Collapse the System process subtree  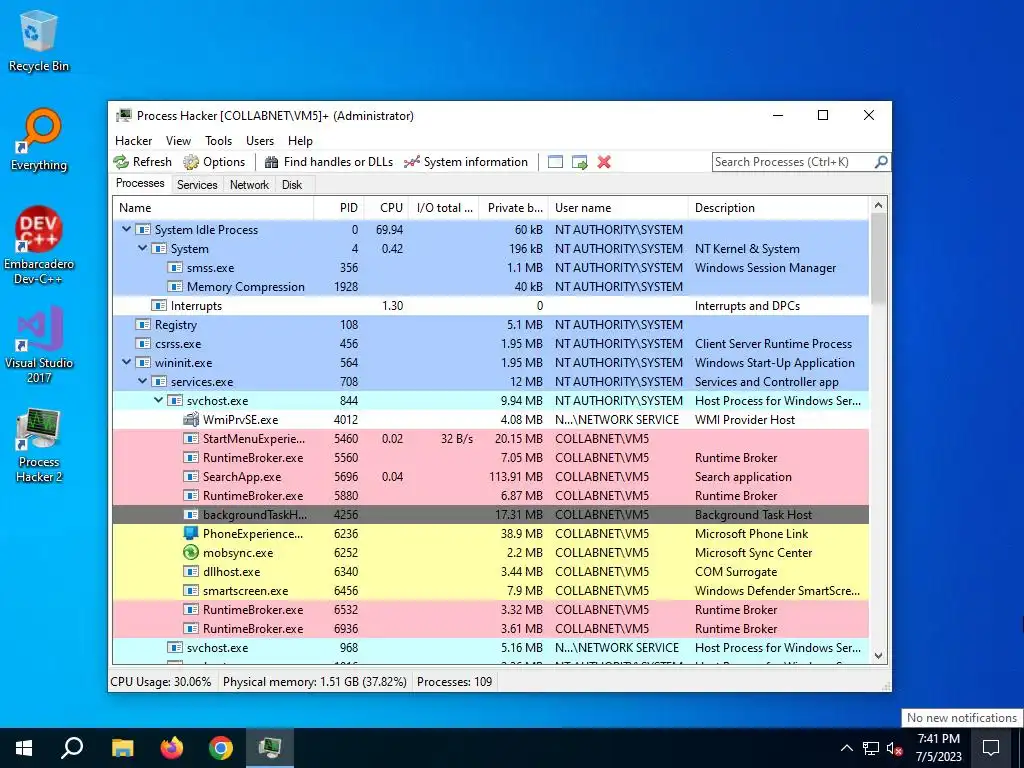(142, 248)
